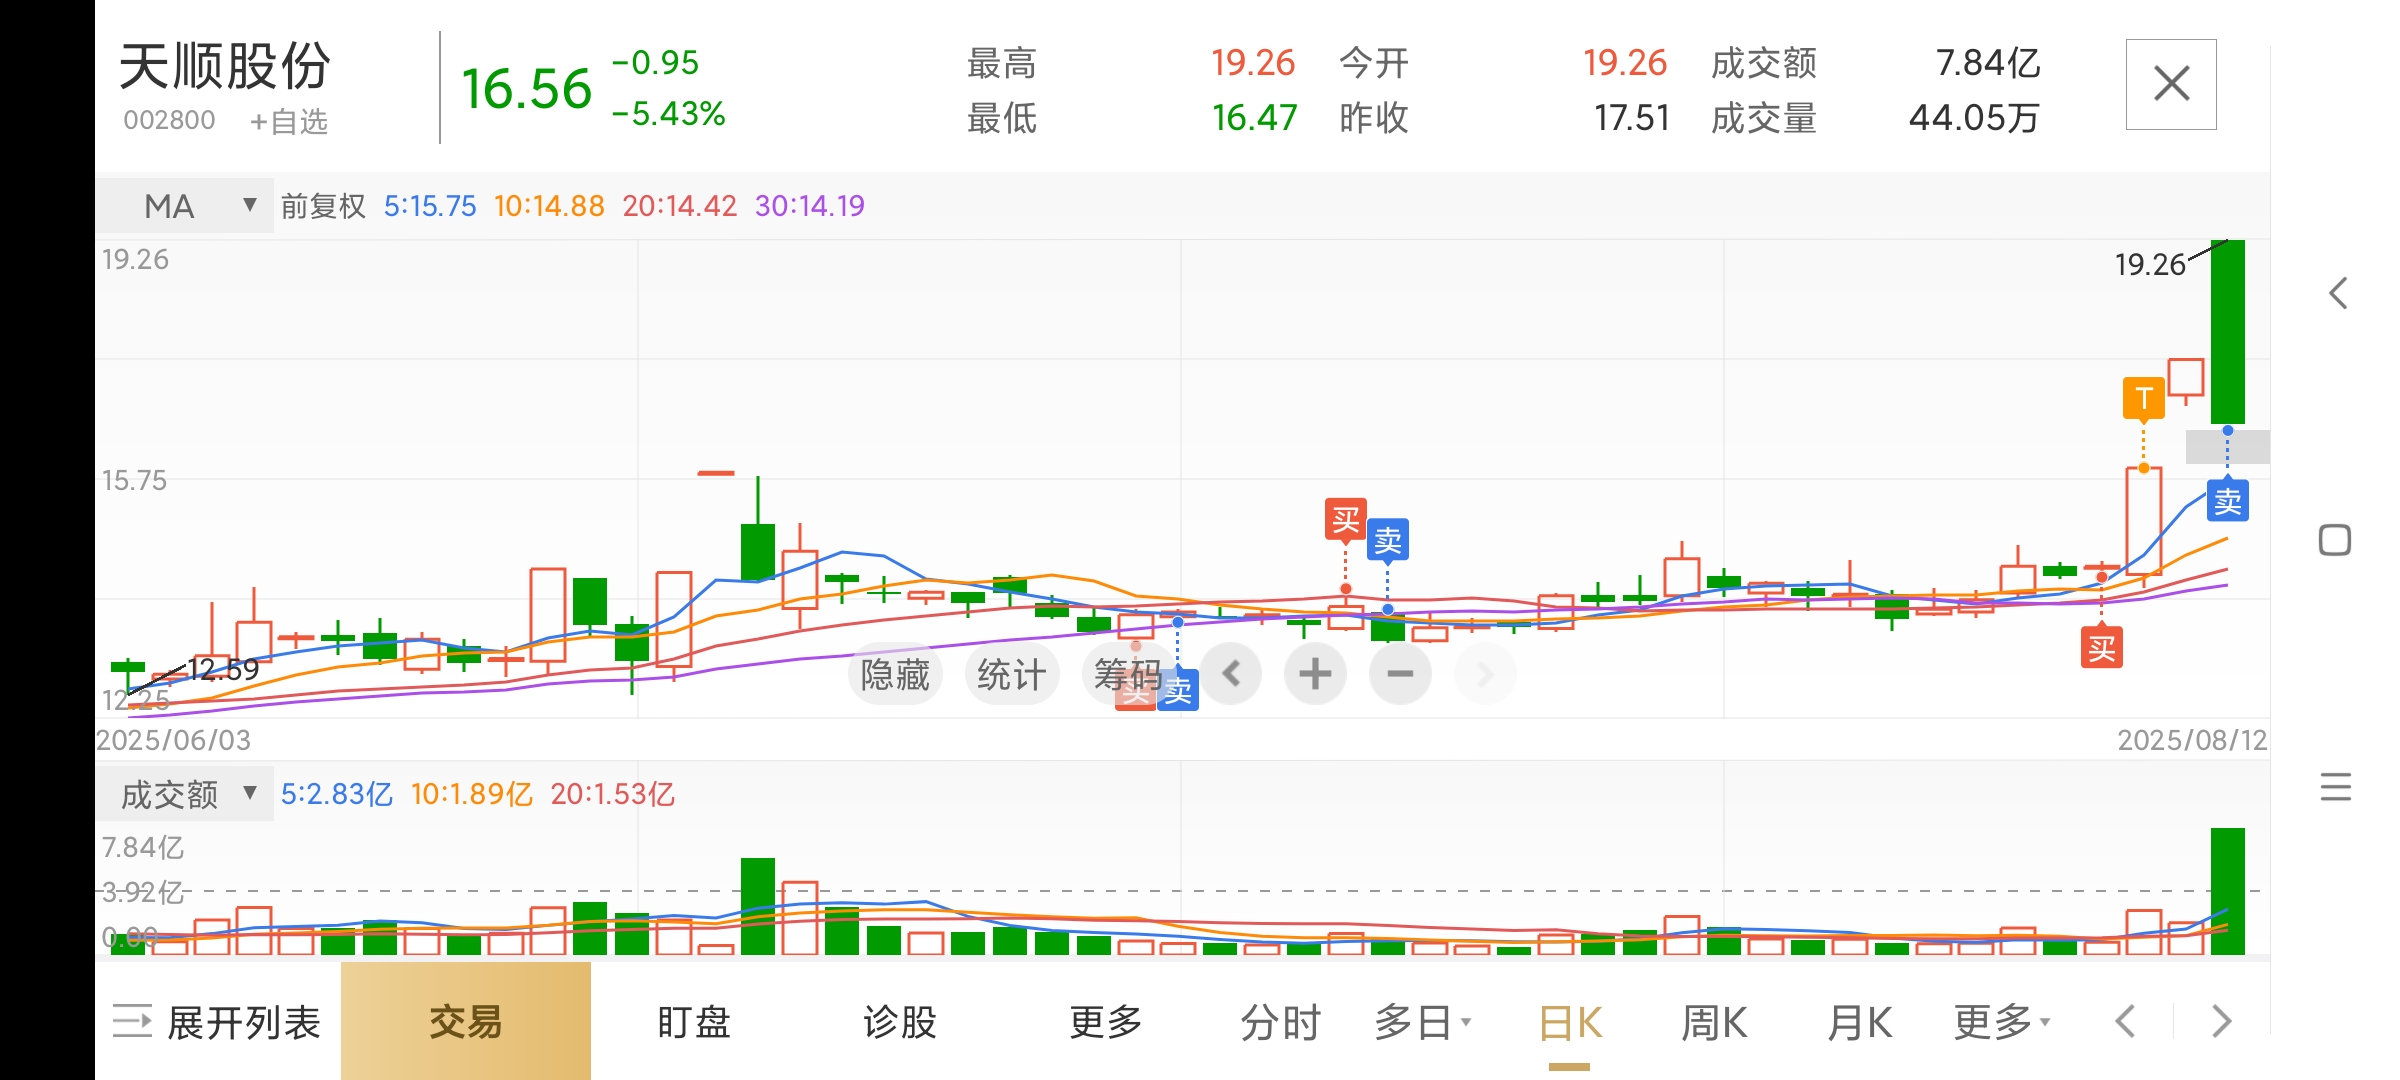This screenshot has width=2400, height=1080.
Task: Open 多日 chart dropdown
Action: [1422, 1023]
